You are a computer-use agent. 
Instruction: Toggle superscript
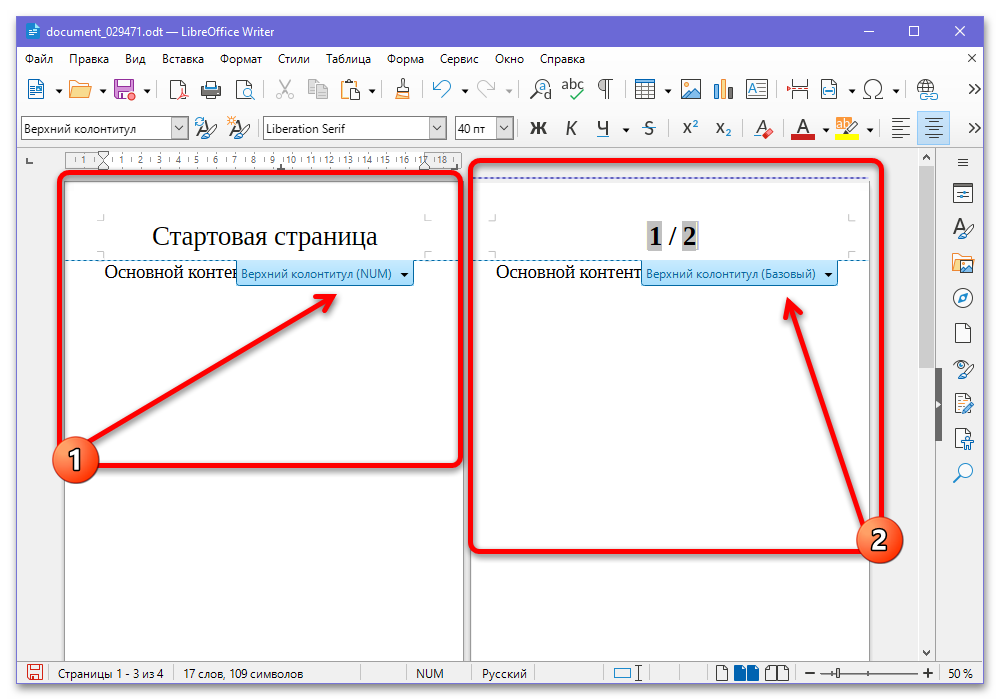[x=690, y=129]
